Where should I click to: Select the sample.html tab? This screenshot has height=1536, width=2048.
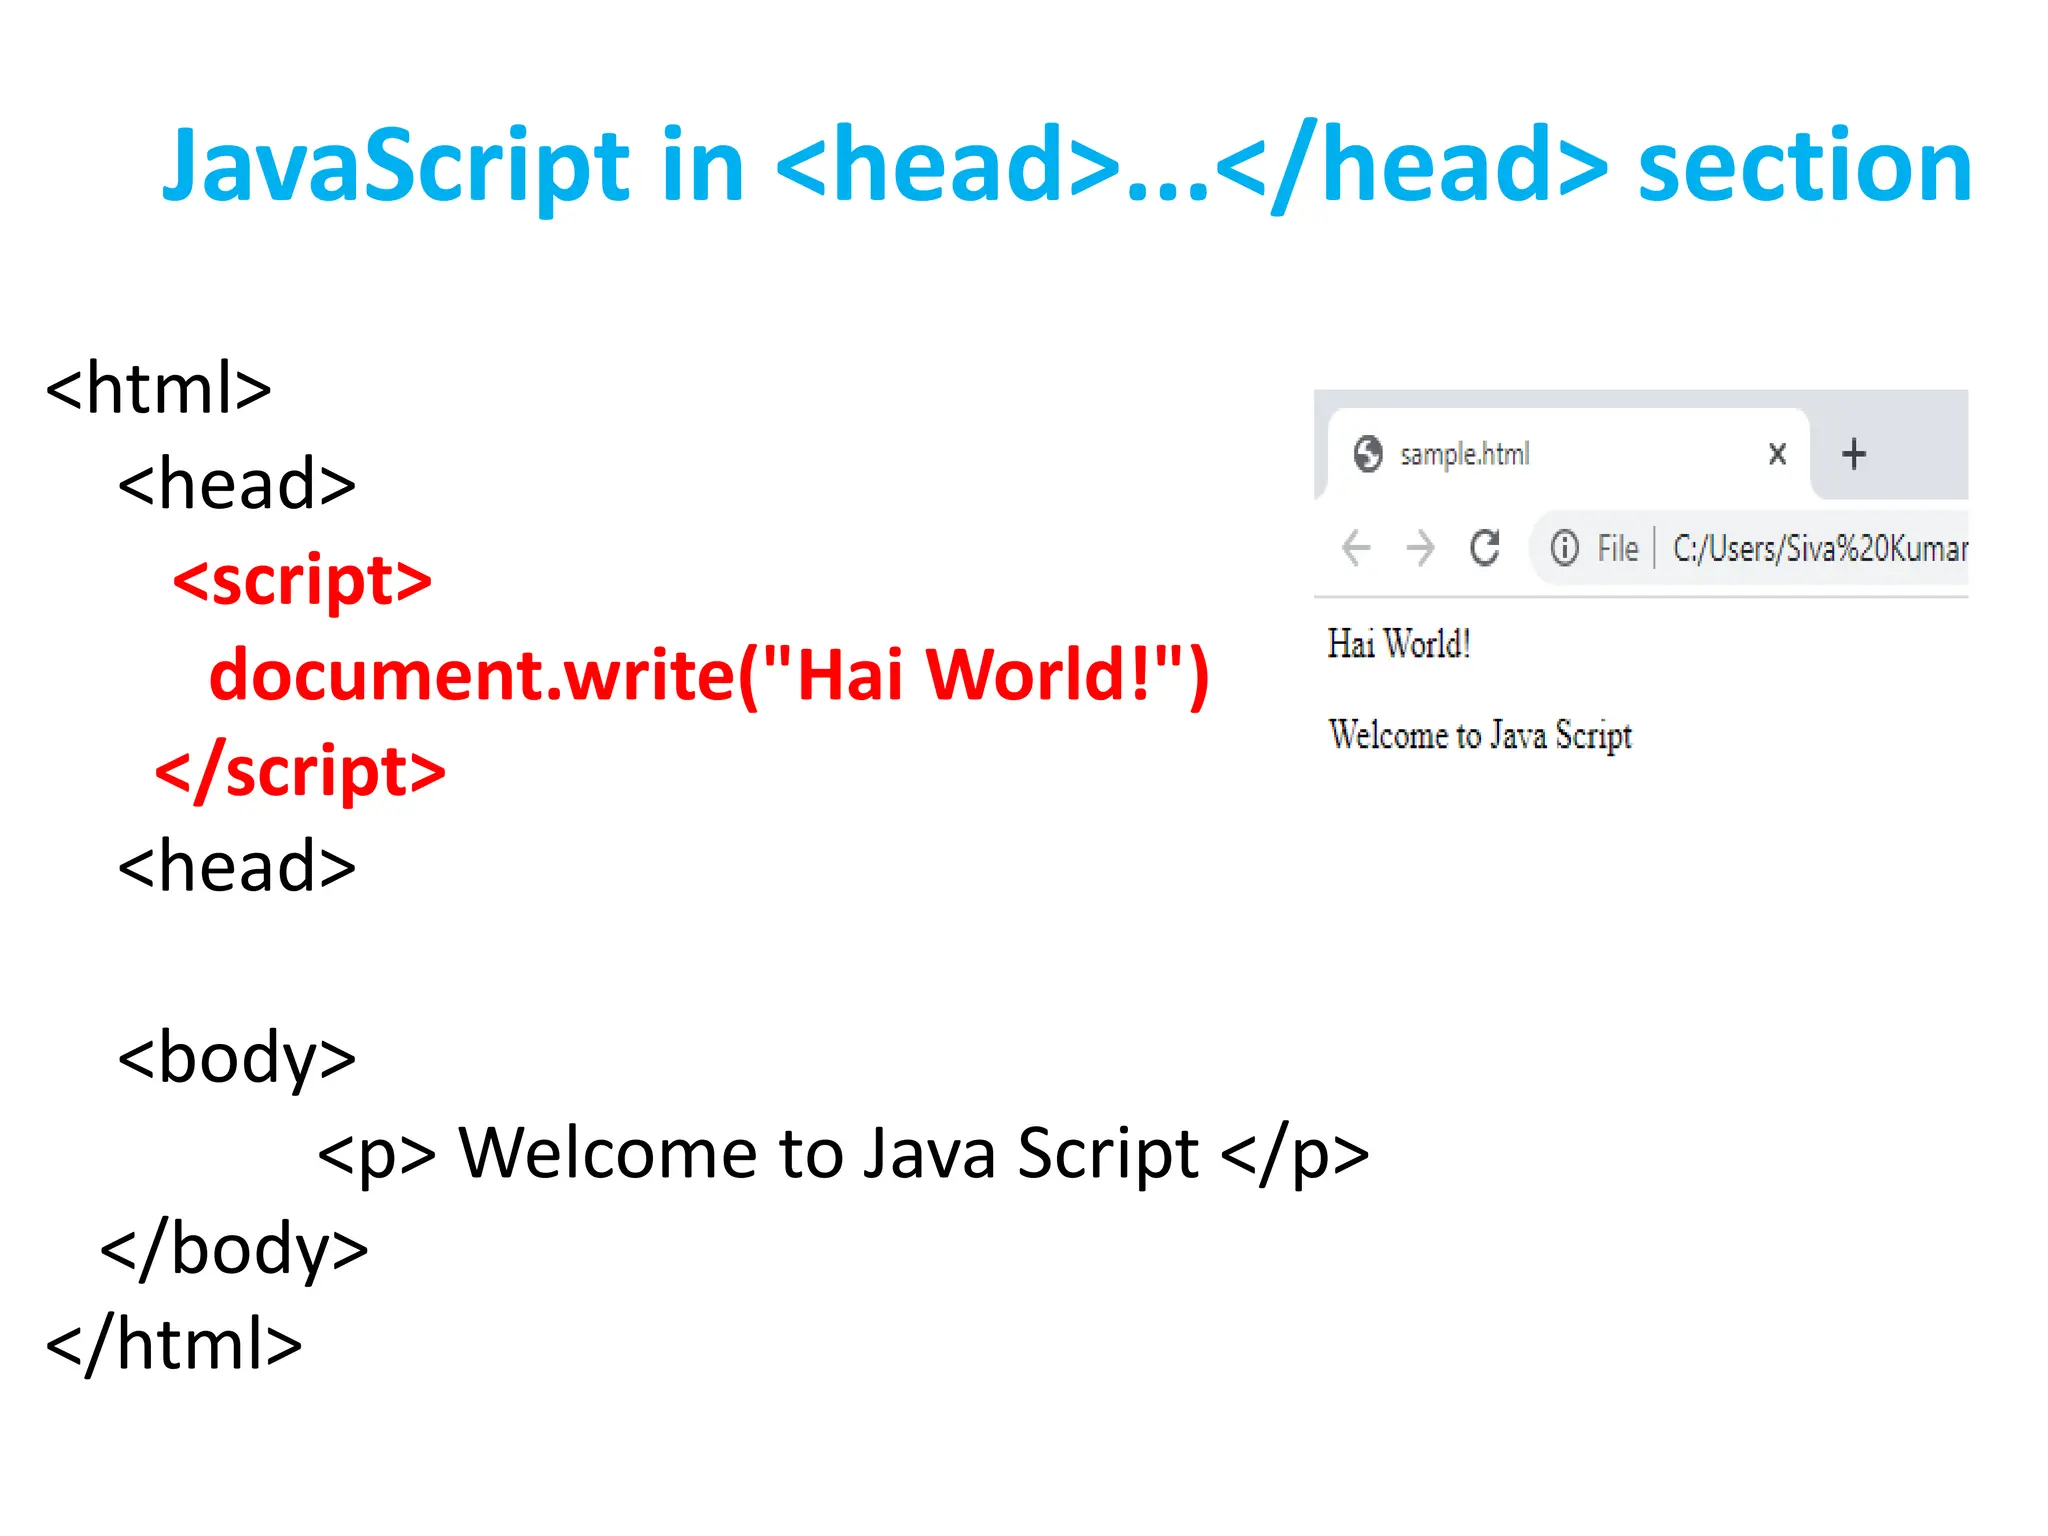click(x=1569, y=454)
